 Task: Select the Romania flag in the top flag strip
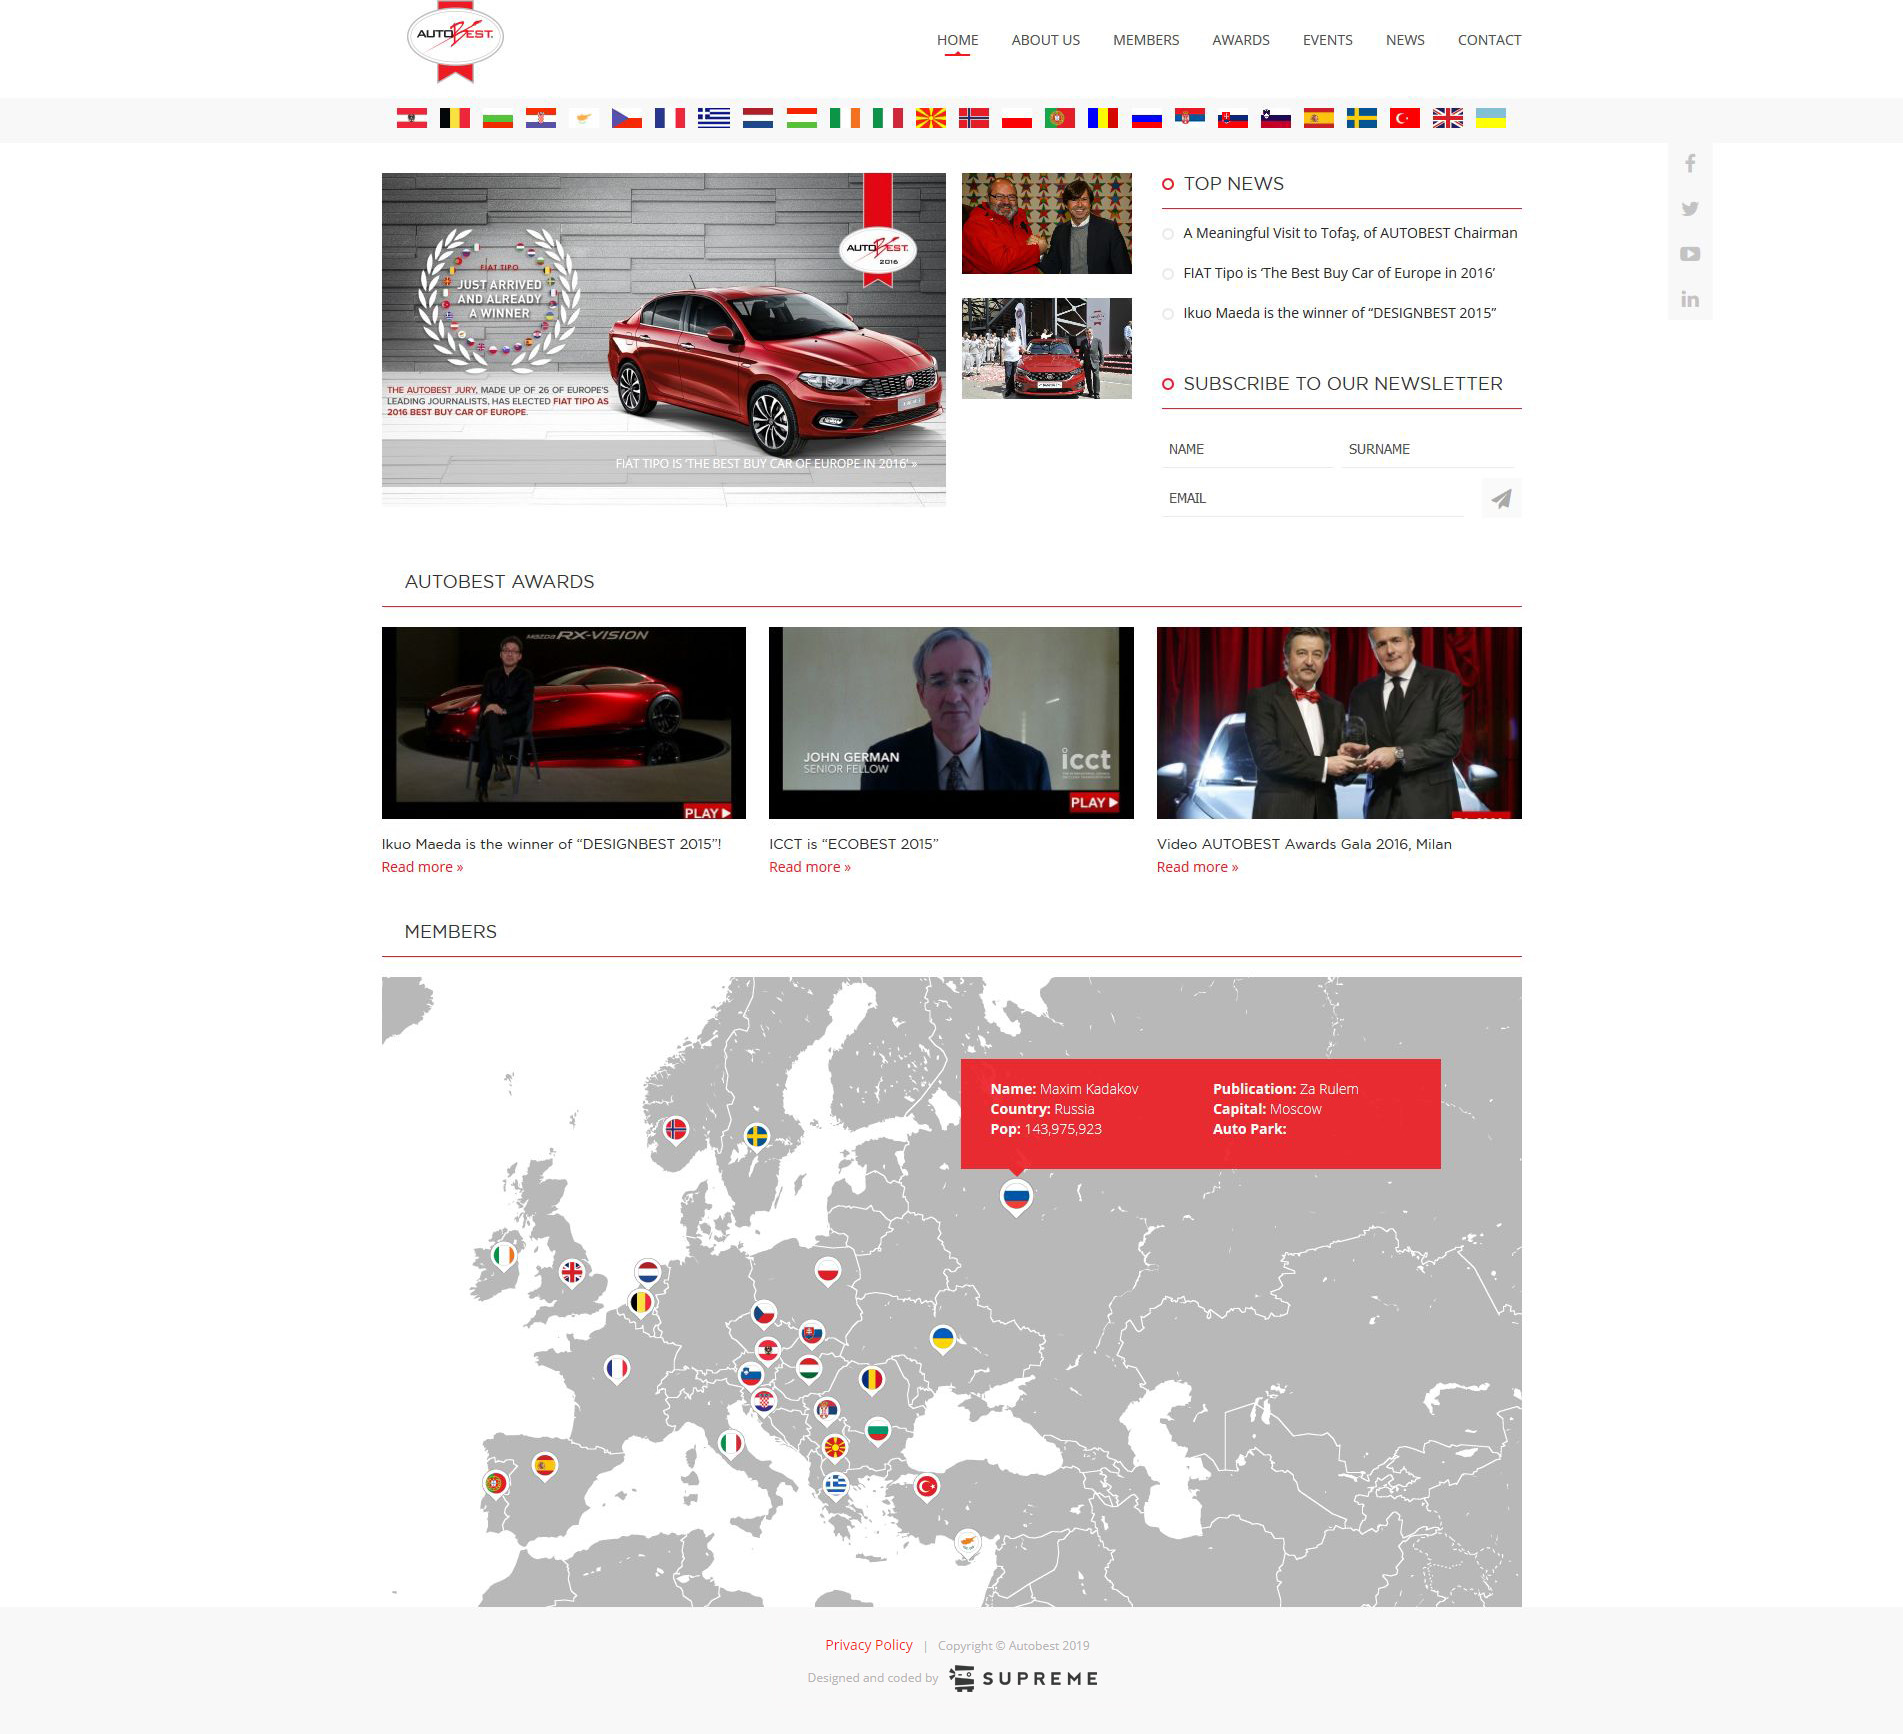1103,119
